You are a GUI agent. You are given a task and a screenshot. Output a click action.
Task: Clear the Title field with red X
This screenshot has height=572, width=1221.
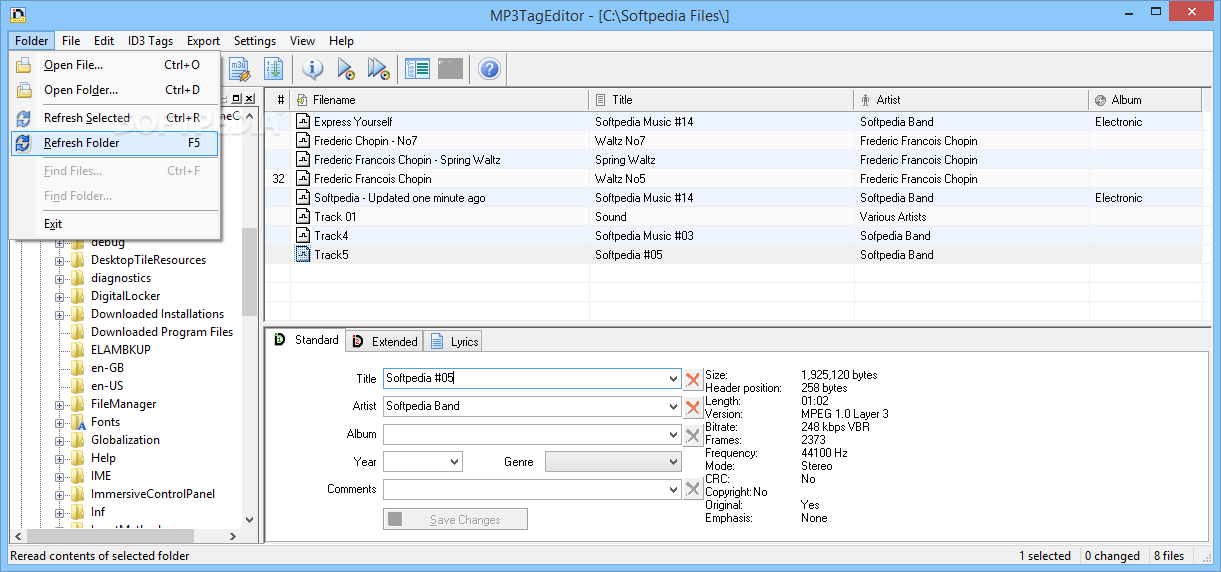(693, 379)
